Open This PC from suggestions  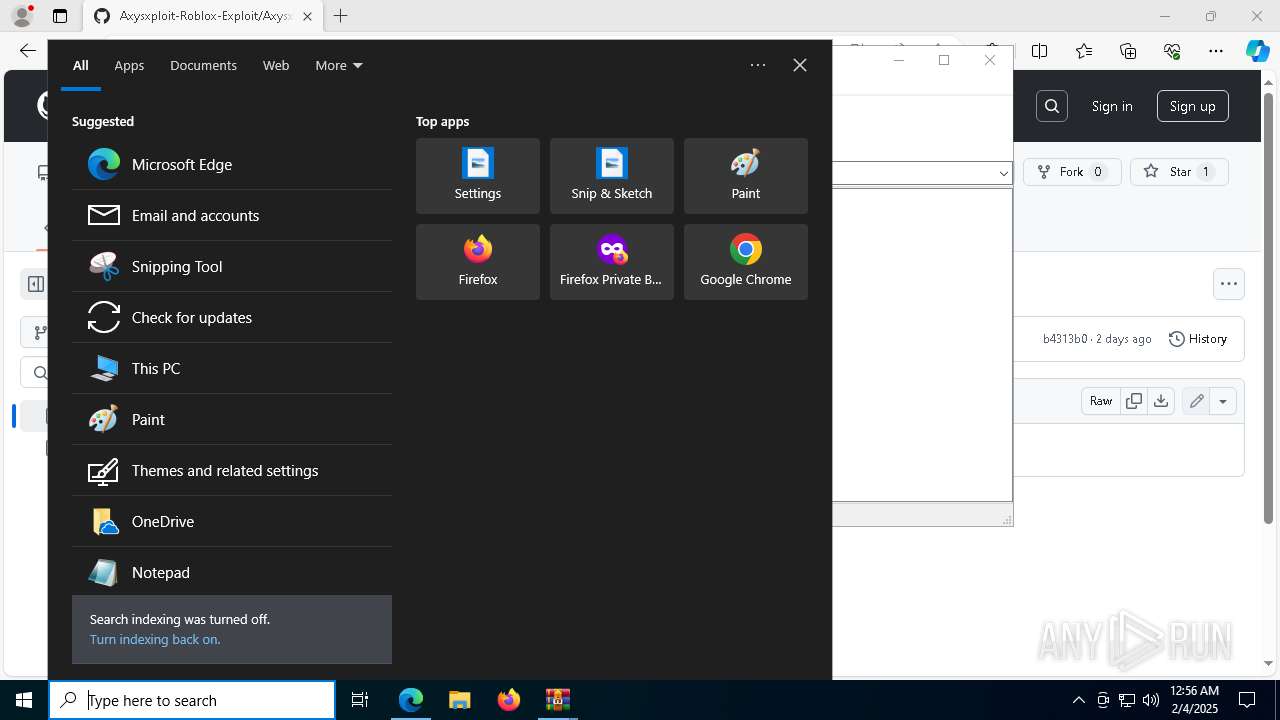pyautogui.click(x=232, y=368)
